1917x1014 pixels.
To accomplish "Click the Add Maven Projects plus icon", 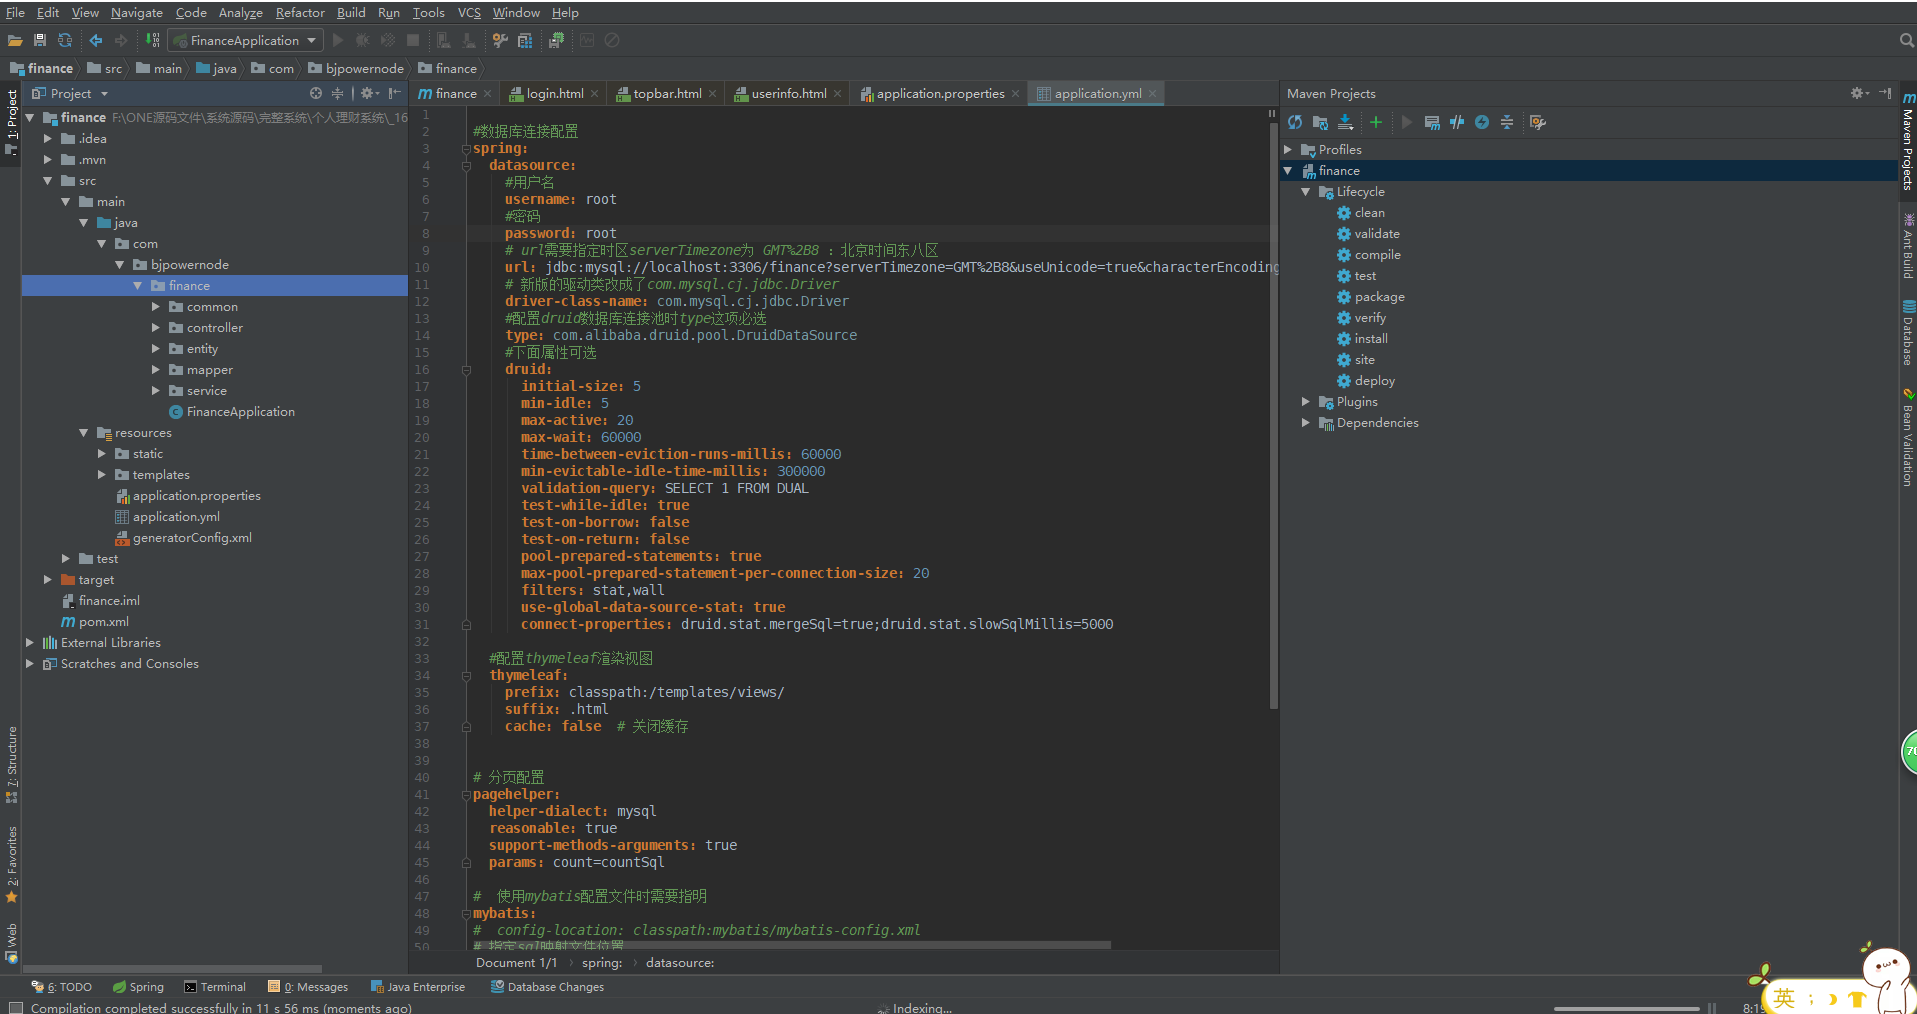I will 1376,122.
